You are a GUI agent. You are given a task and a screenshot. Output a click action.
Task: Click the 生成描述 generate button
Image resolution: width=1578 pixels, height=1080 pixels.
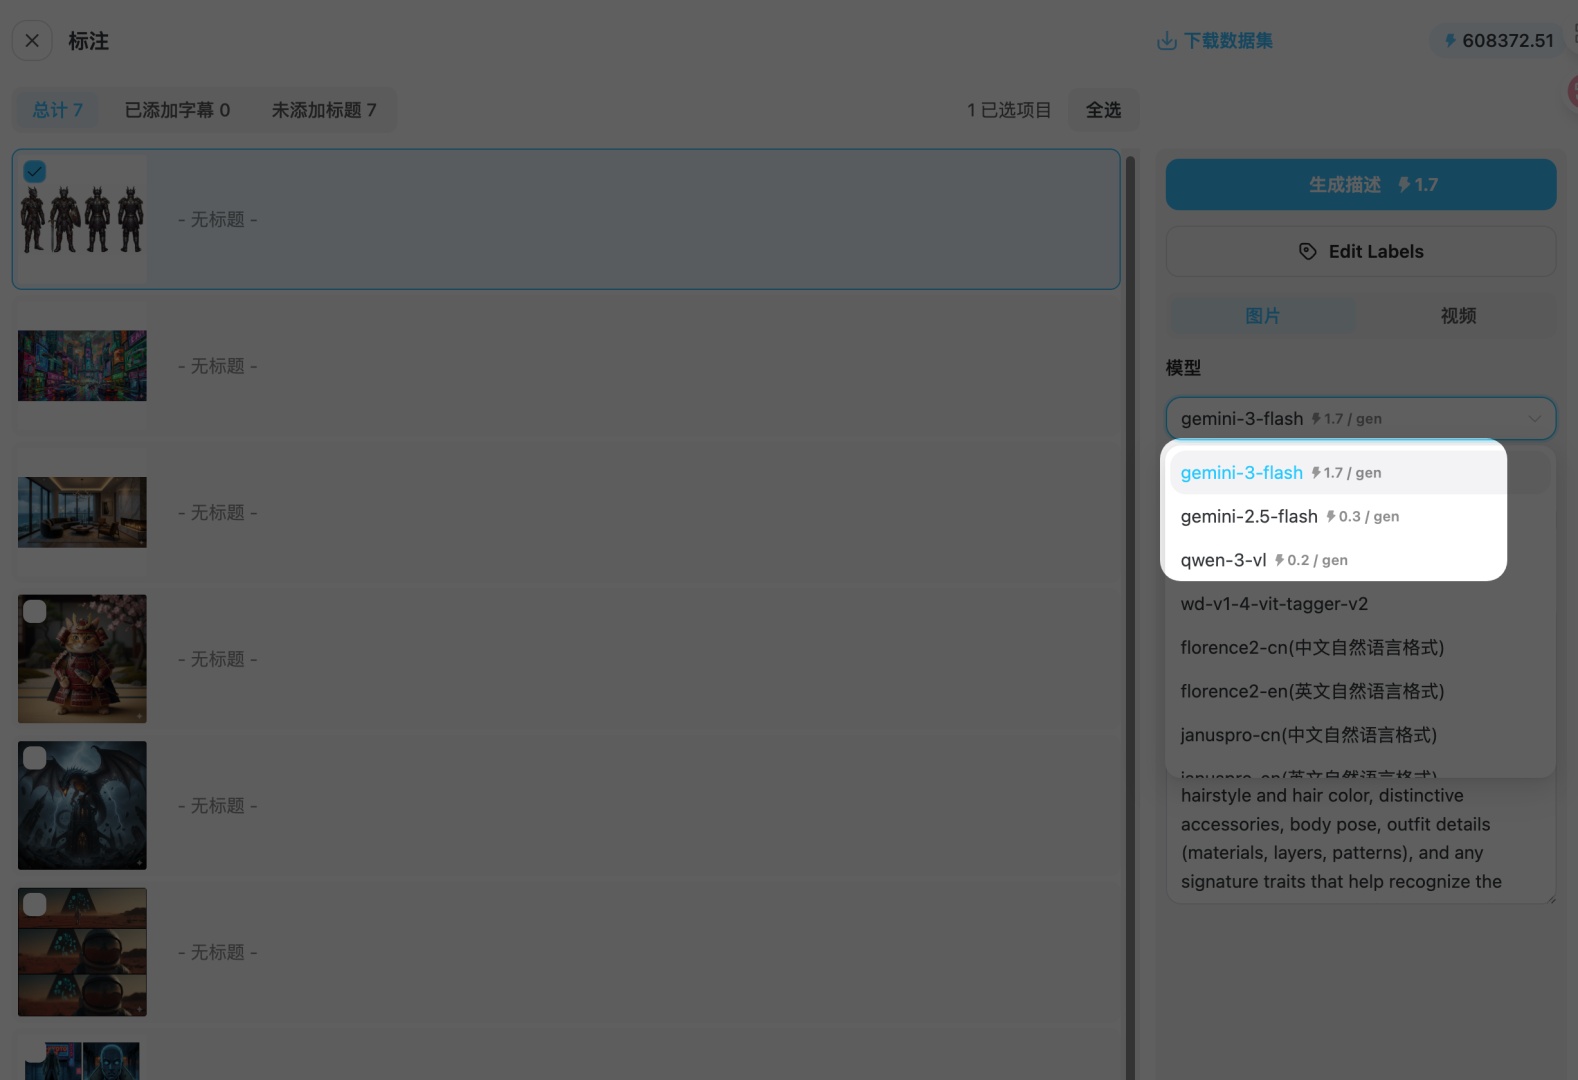coord(1360,185)
